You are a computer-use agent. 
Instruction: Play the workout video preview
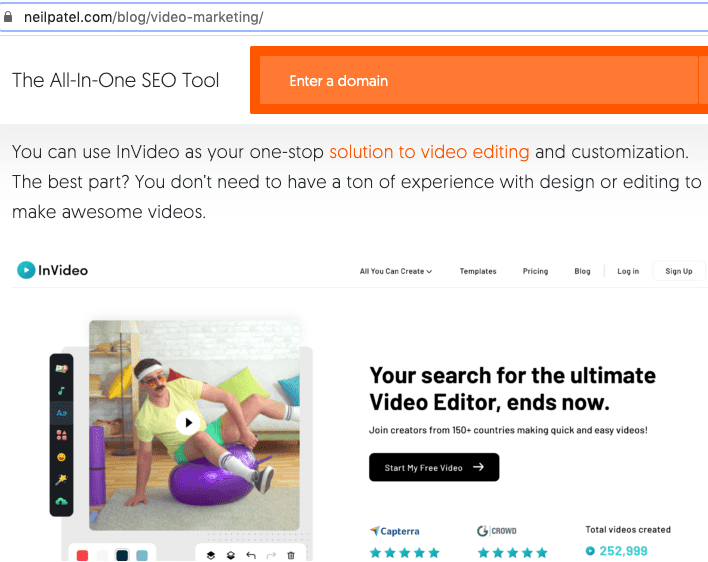[188, 423]
